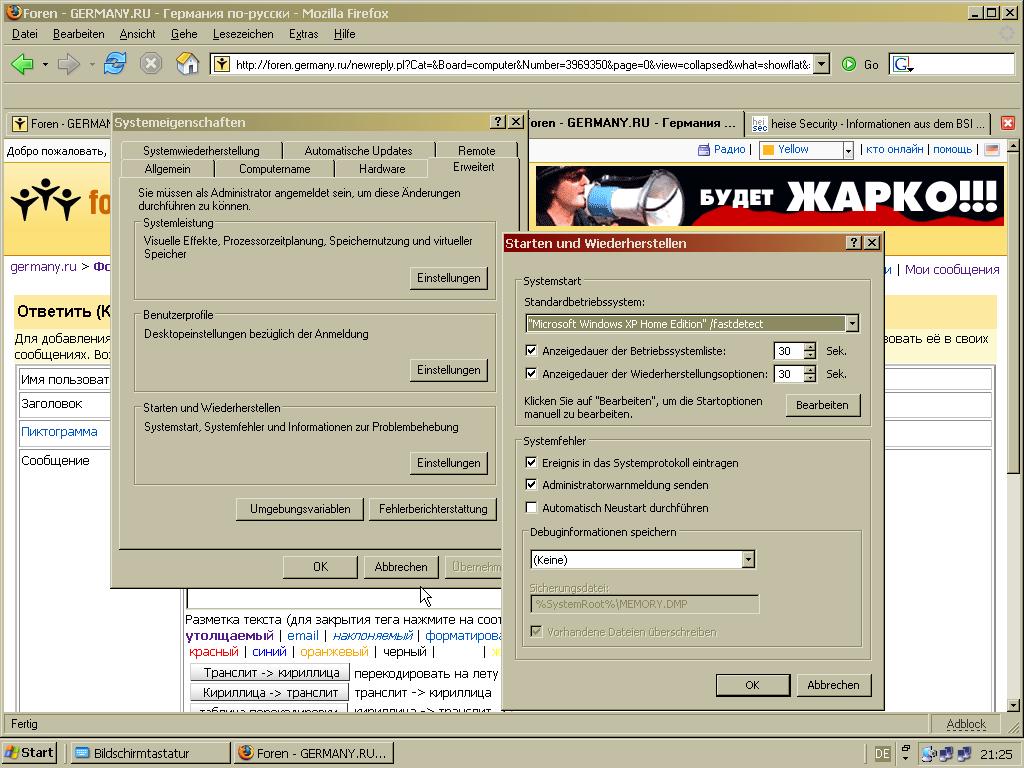1024x768 pixels.
Task: Close the heise Security tab with red X
Action: point(1008,123)
